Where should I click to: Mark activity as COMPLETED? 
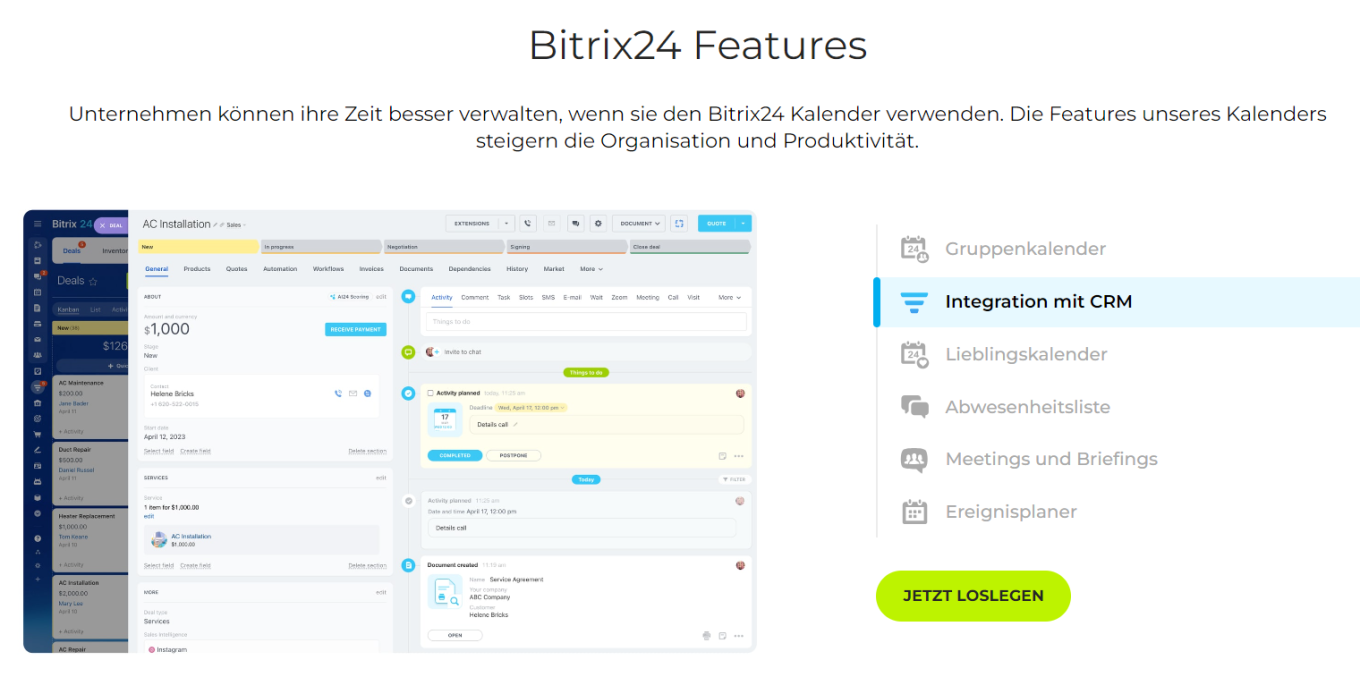[454, 455]
